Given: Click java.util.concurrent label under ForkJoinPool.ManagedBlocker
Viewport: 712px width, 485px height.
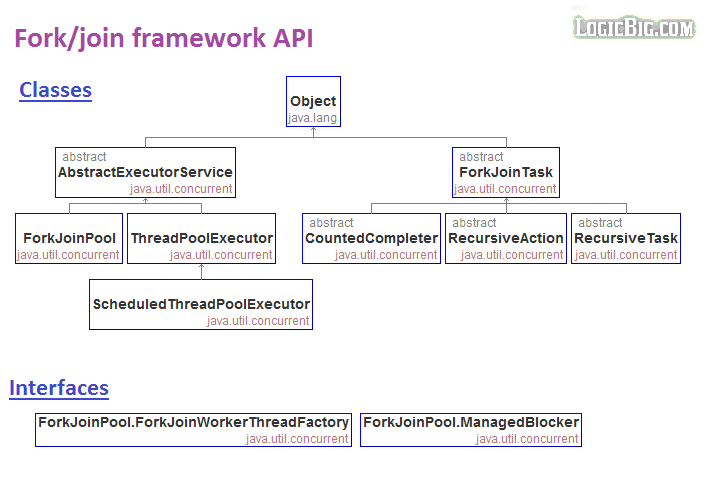Looking at the screenshot, I should click(526, 438).
